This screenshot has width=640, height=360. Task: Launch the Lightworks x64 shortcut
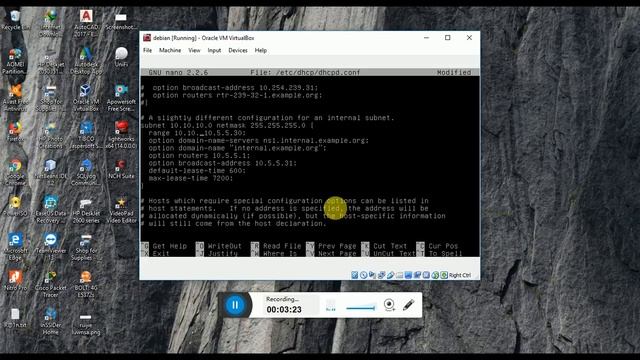[121, 136]
